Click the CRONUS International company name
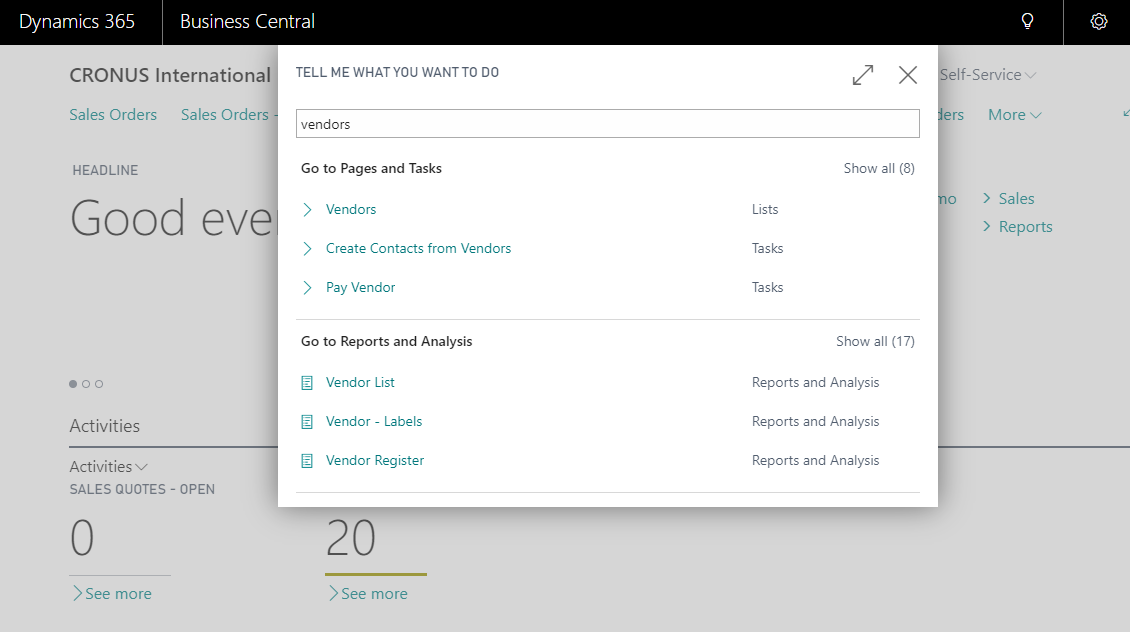The image size is (1130, 632). [170, 75]
